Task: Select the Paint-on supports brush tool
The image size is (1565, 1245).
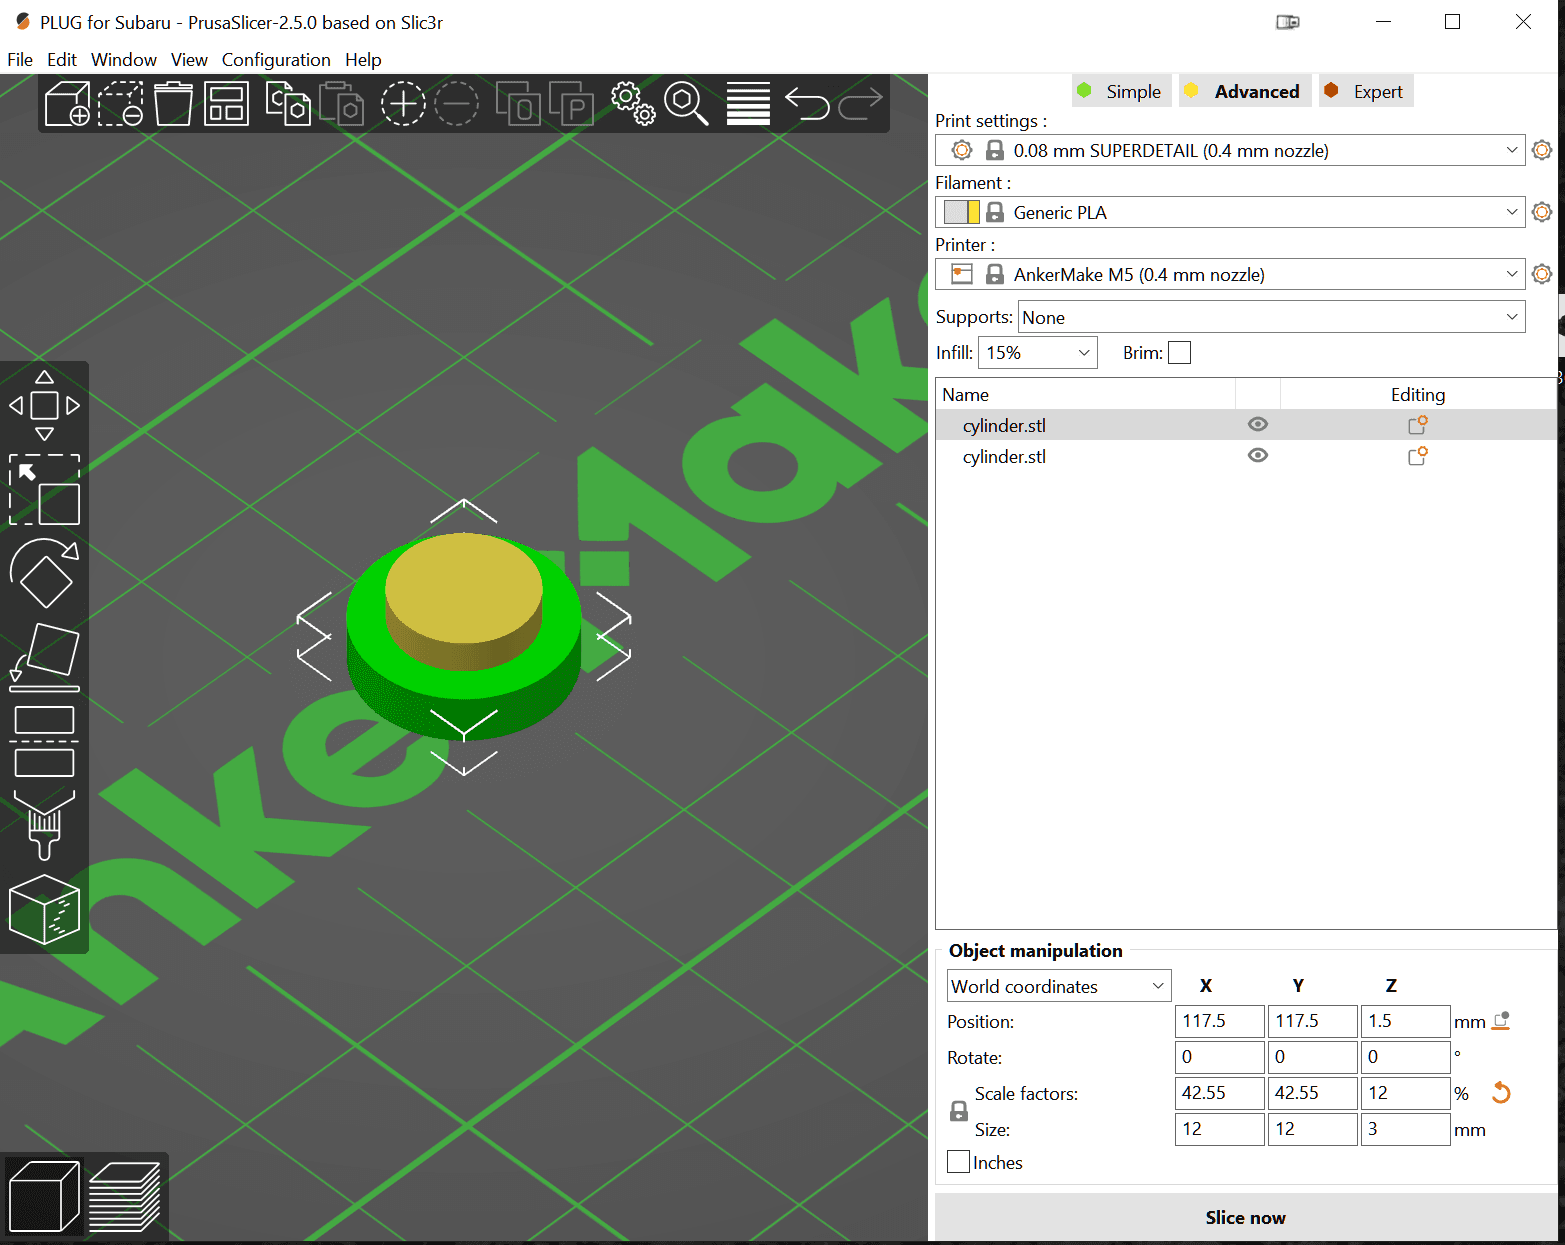Action: pos(44,825)
